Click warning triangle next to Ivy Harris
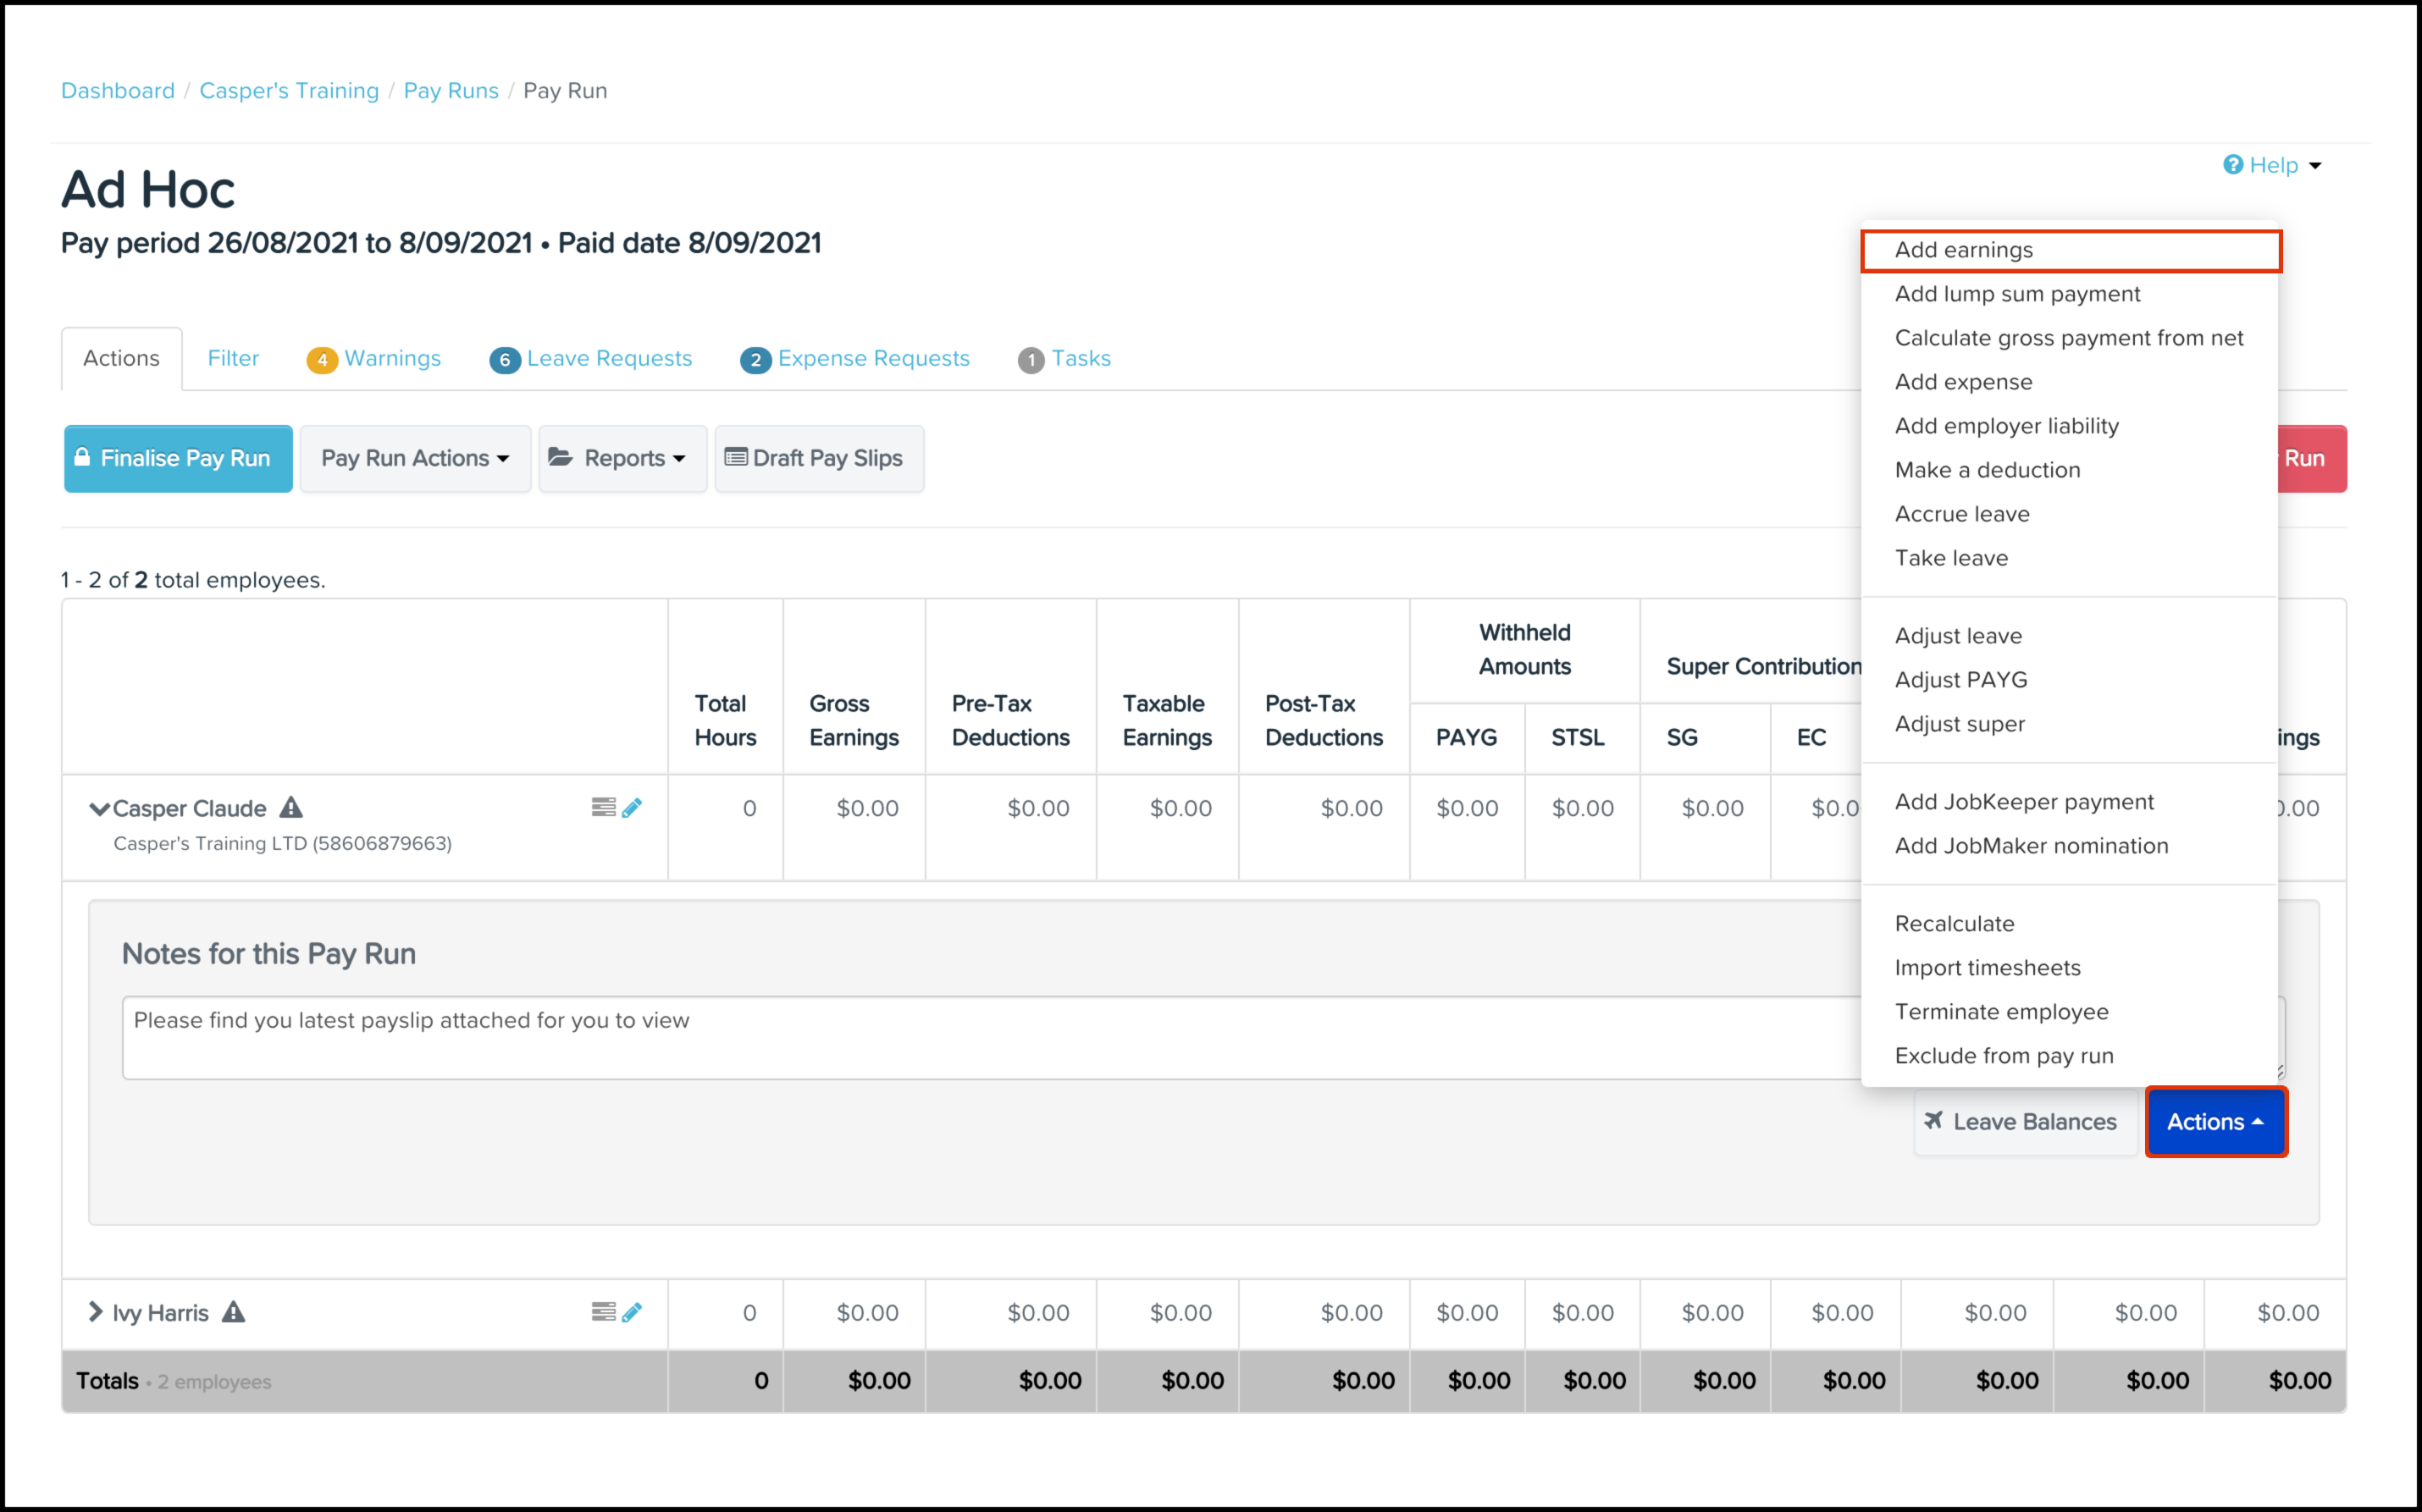This screenshot has height=1512, width=2422. coord(233,1311)
